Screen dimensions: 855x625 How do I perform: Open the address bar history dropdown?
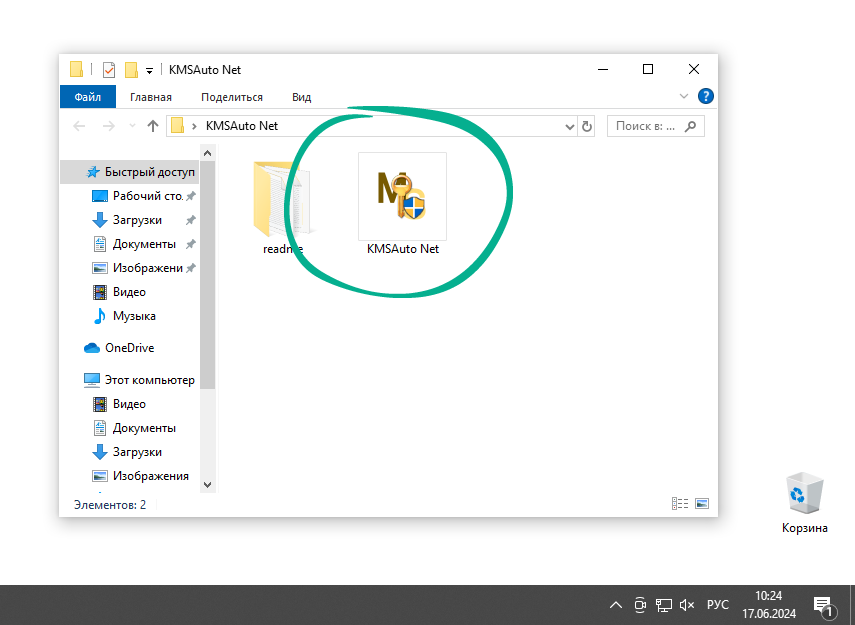pyautogui.click(x=570, y=127)
